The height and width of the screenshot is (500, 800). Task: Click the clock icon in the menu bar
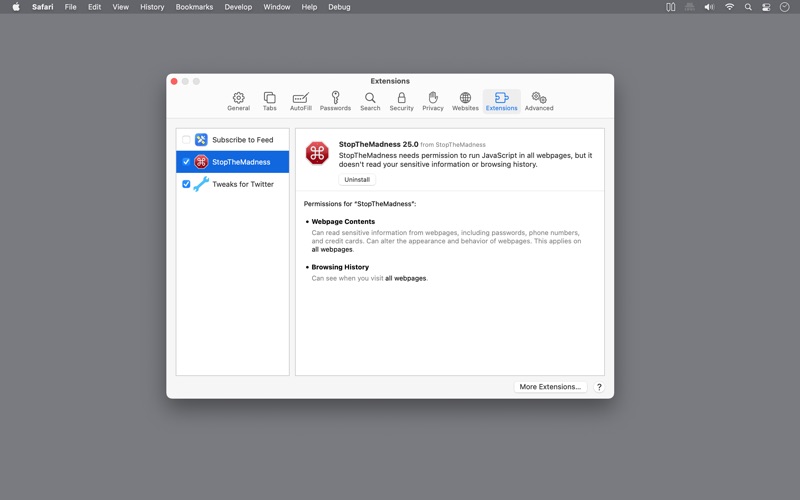click(x=785, y=7)
